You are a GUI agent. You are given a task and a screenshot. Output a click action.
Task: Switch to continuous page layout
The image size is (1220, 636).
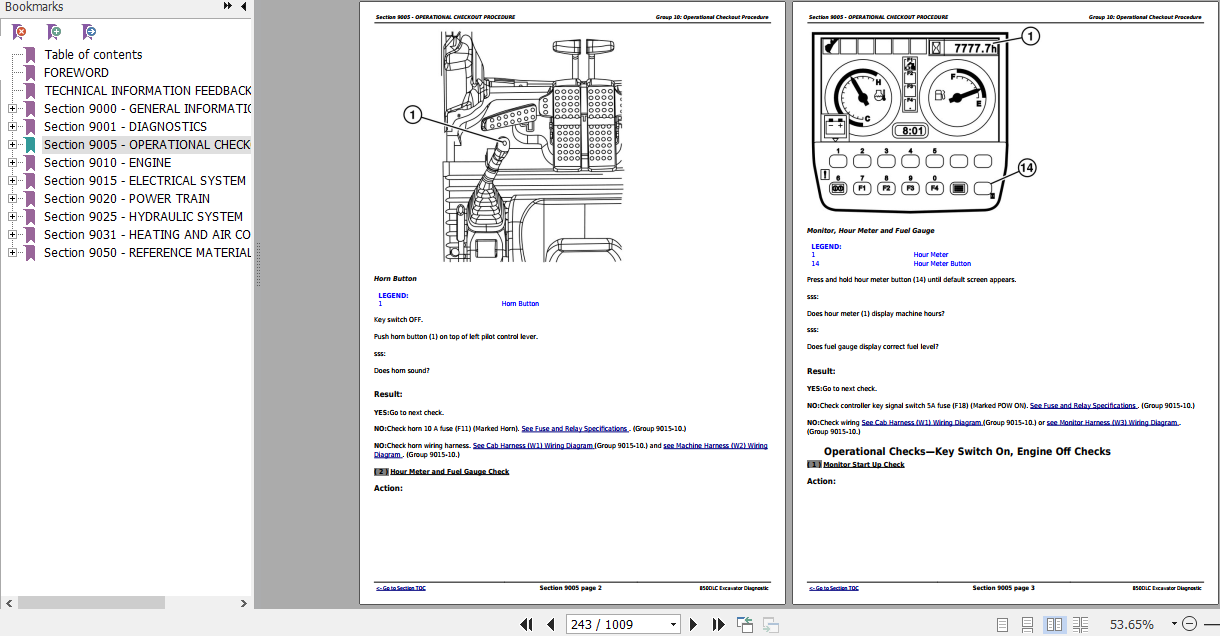point(1028,625)
